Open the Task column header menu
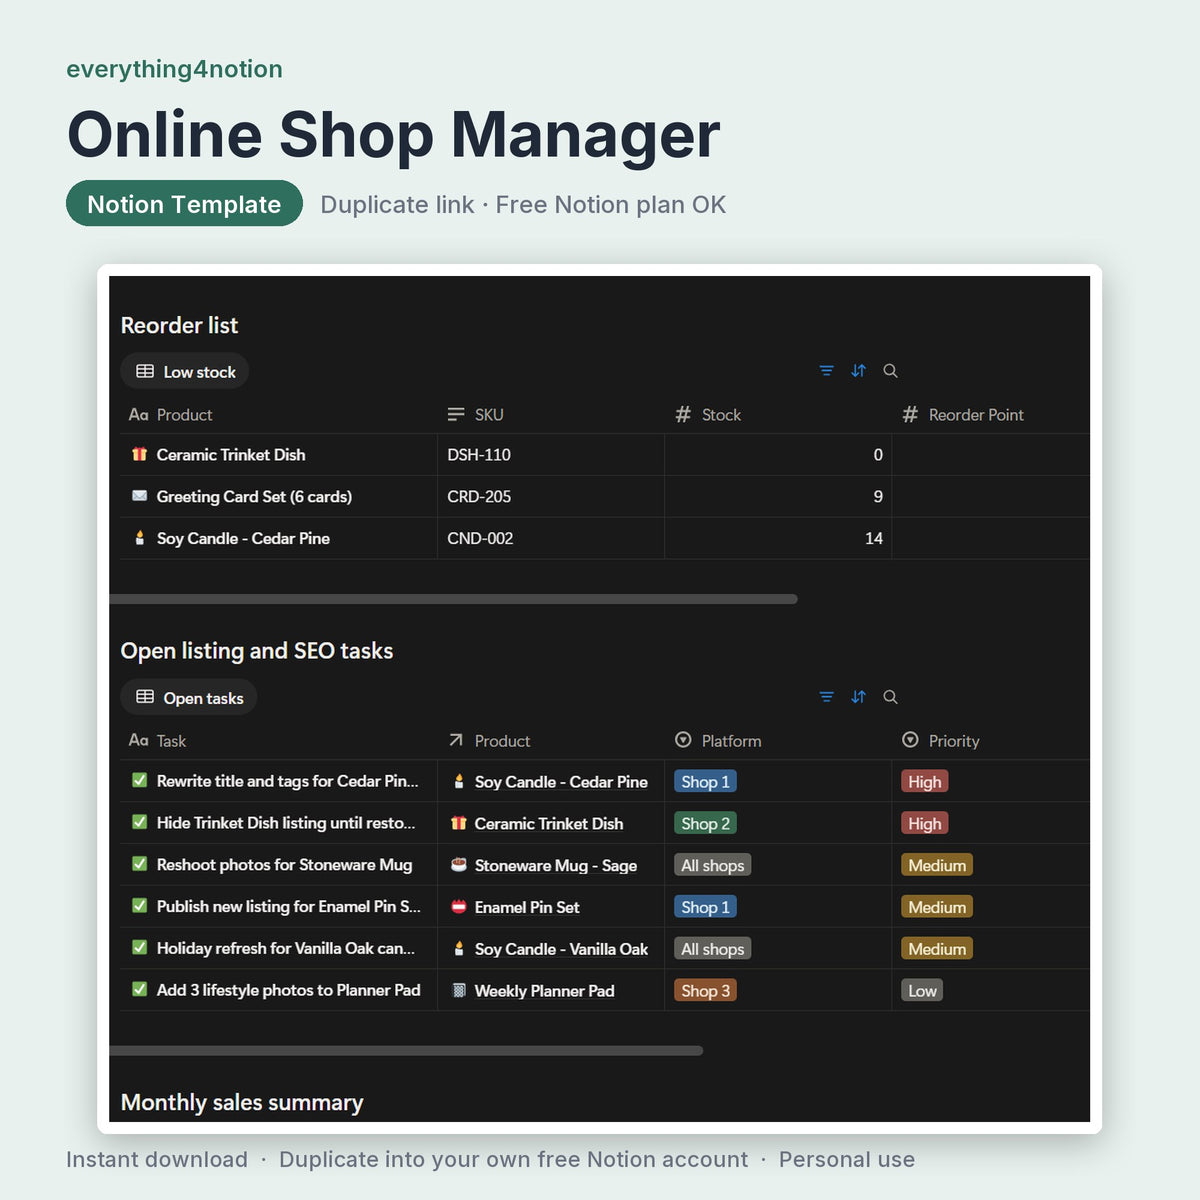 (x=157, y=741)
